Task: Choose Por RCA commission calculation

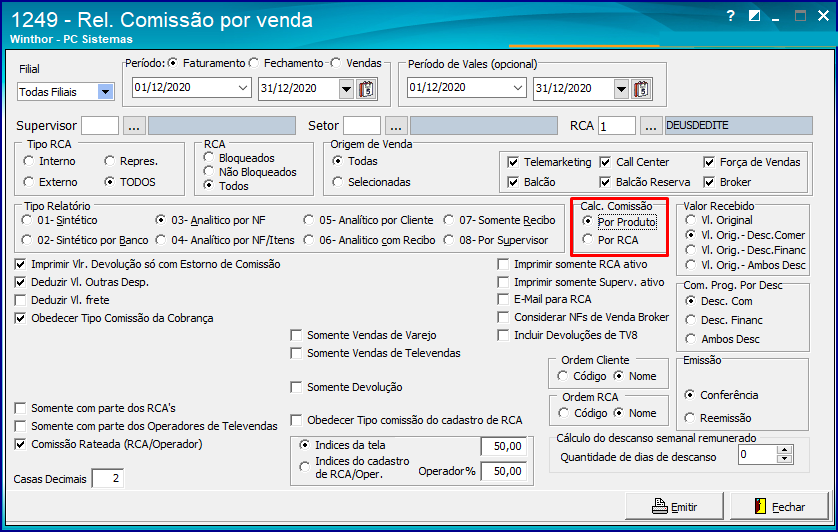Action: (587, 240)
